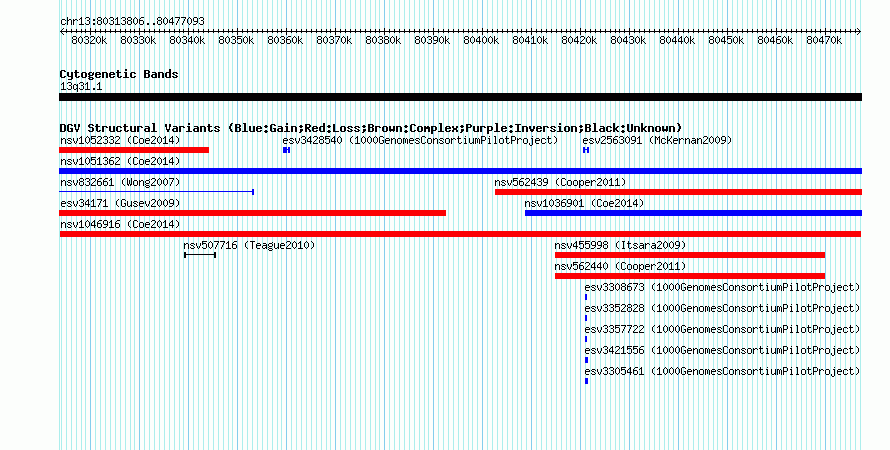Click the blue esv3421556 gain tick
The height and width of the screenshot is (450, 890).
click(x=586, y=360)
